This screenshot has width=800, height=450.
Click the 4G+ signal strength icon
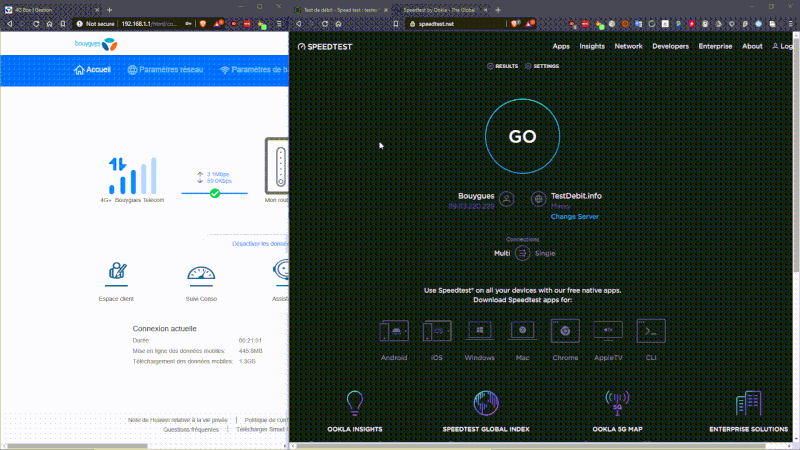pyautogui.click(x=132, y=176)
